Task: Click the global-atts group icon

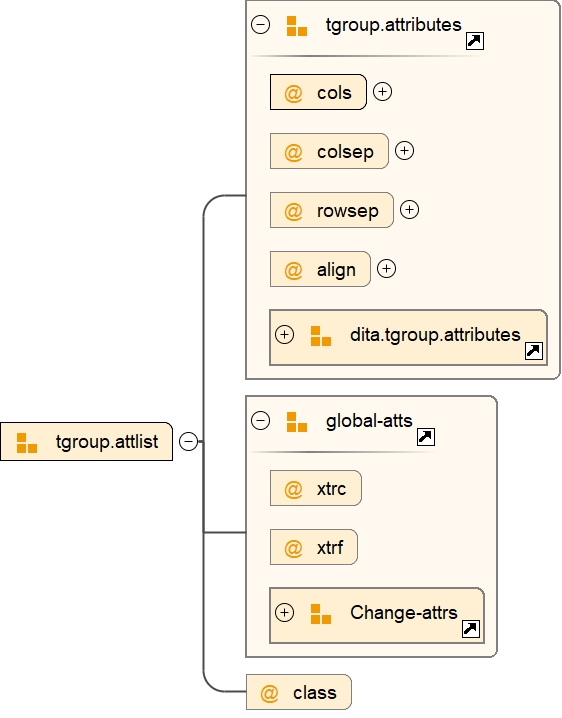Action: (x=296, y=422)
